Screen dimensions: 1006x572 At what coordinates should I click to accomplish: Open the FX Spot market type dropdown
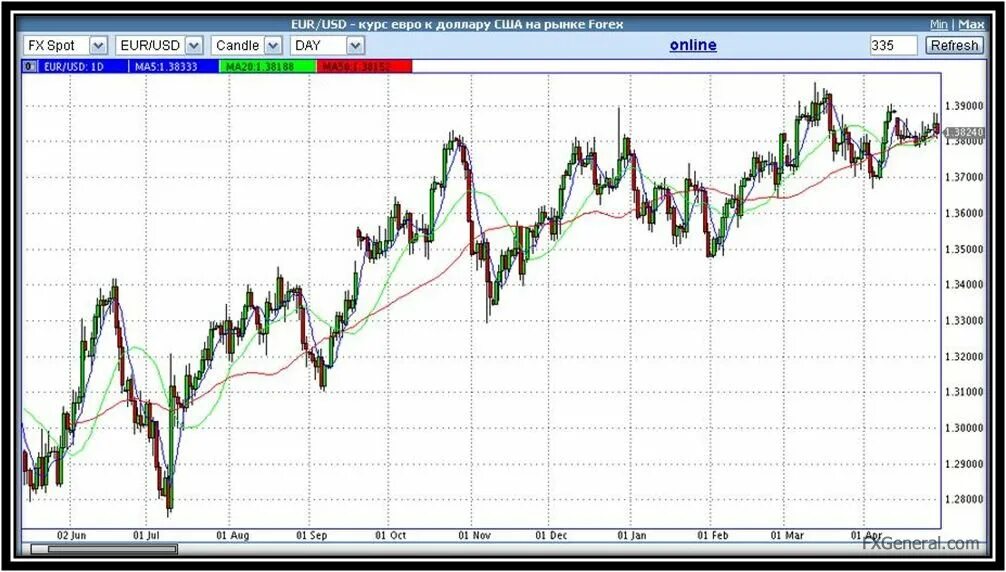click(65, 46)
